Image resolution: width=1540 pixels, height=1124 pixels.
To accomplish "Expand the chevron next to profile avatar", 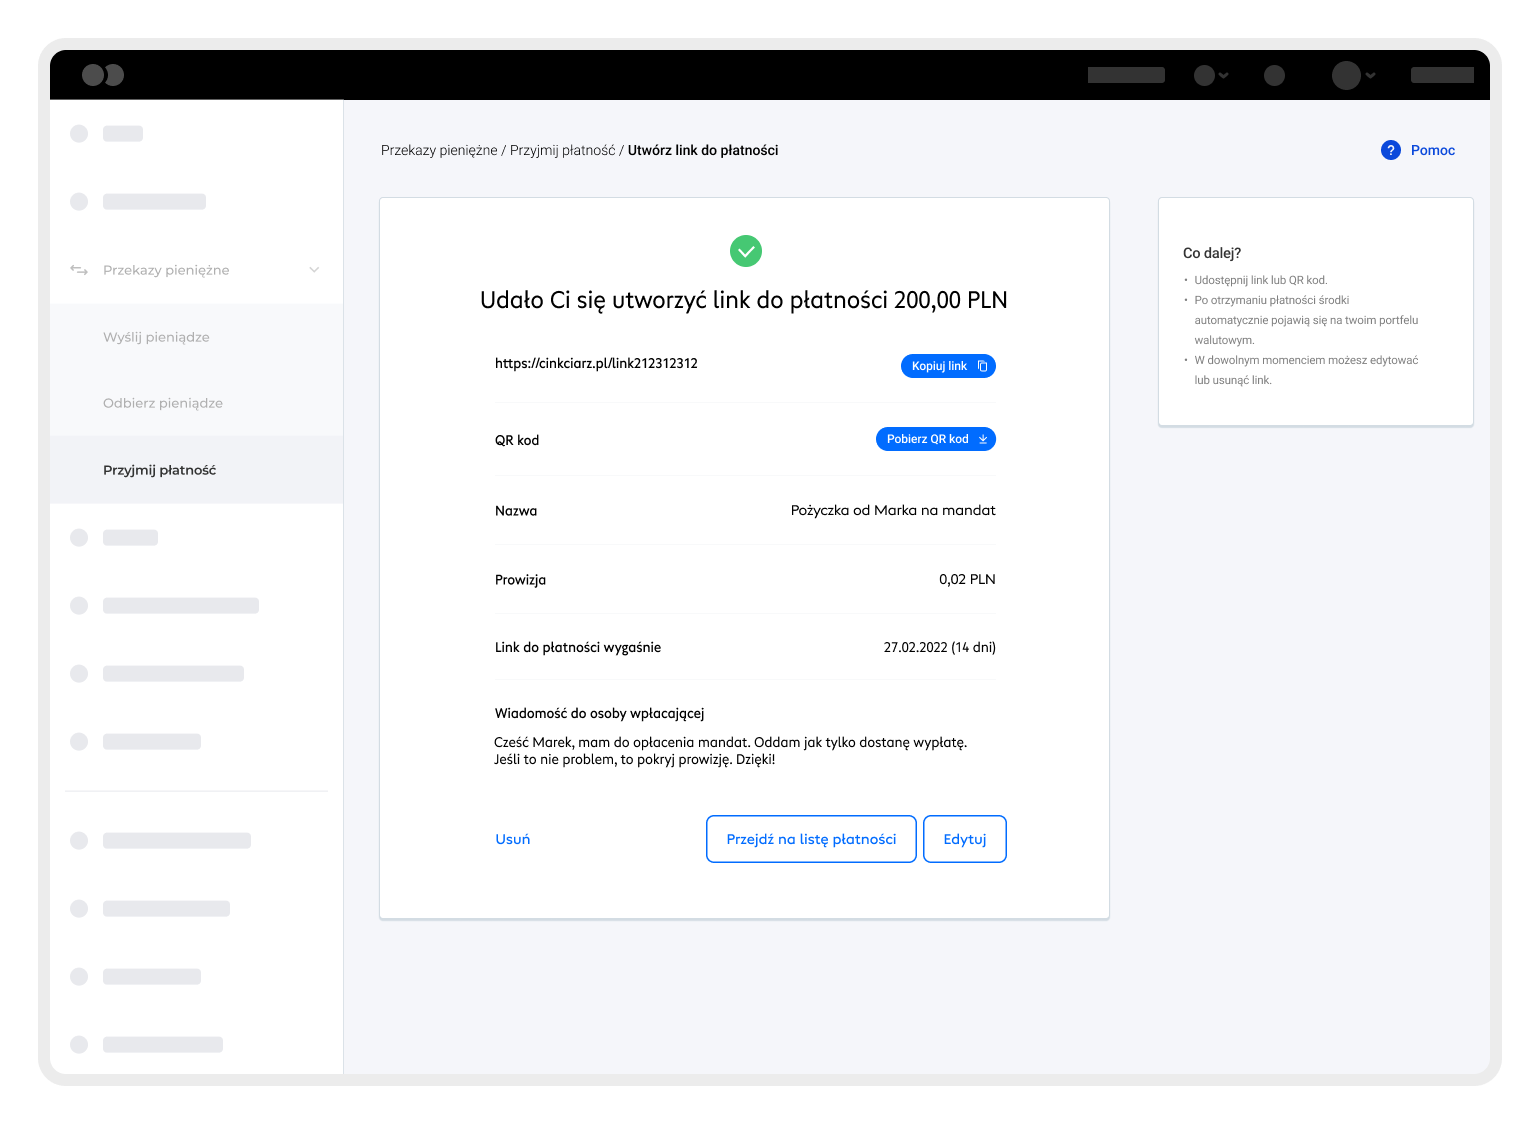I will (x=1371, y=75).
